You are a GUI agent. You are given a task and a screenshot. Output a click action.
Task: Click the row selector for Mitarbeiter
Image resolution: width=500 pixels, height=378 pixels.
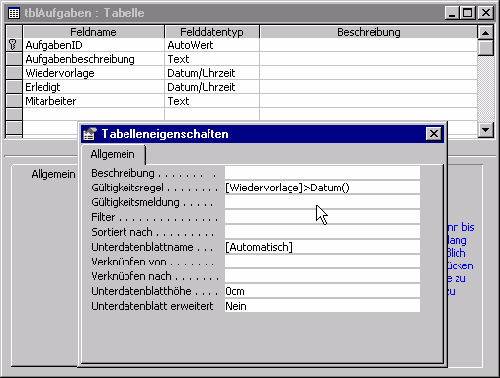(14, 101)
